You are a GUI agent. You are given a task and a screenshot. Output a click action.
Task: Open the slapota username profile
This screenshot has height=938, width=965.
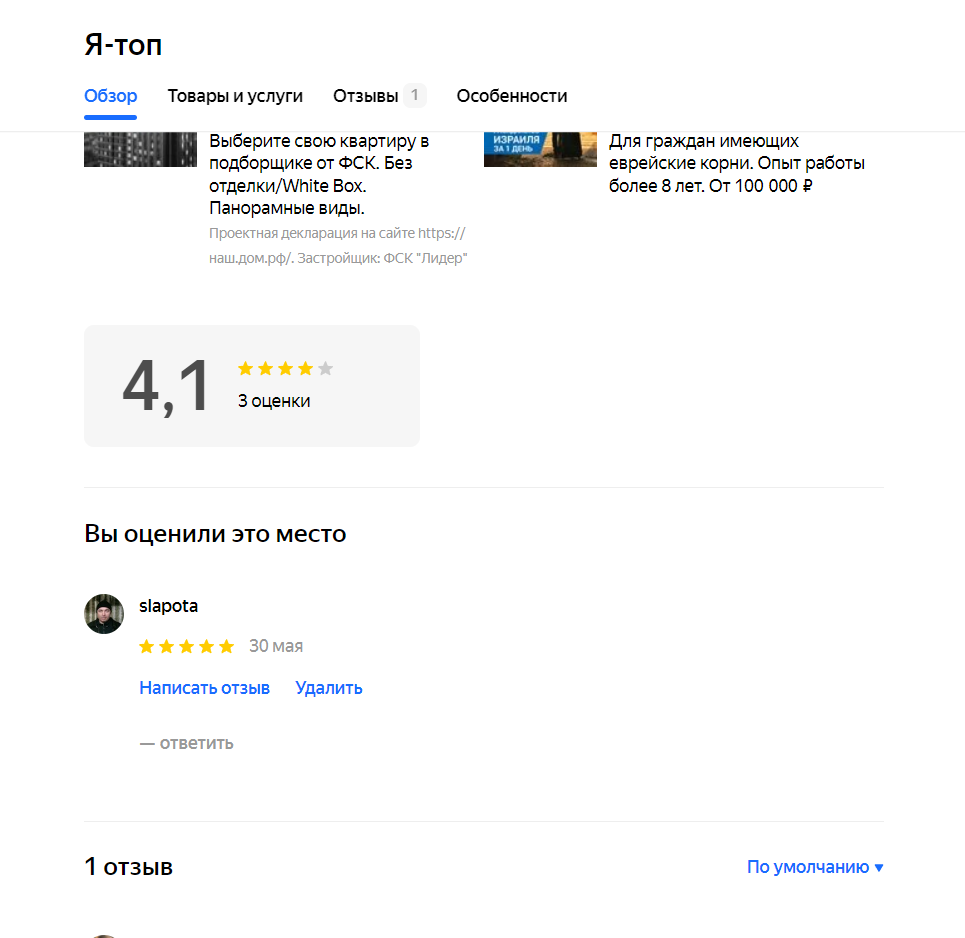pos(168,606)
